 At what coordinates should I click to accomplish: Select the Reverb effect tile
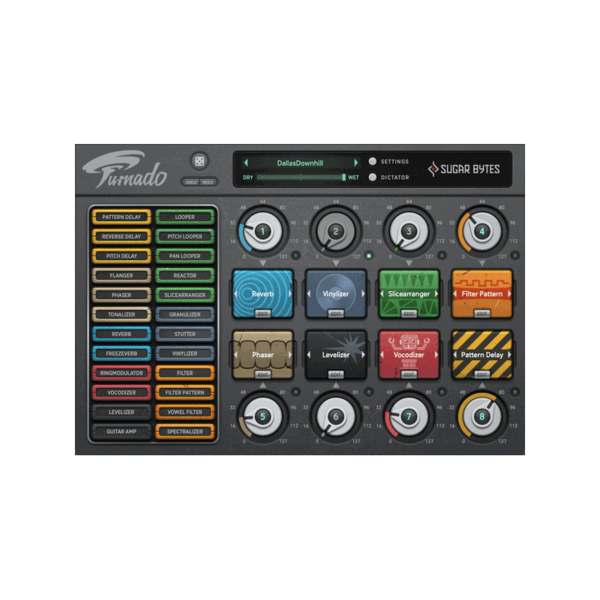[x=263, y=294]
